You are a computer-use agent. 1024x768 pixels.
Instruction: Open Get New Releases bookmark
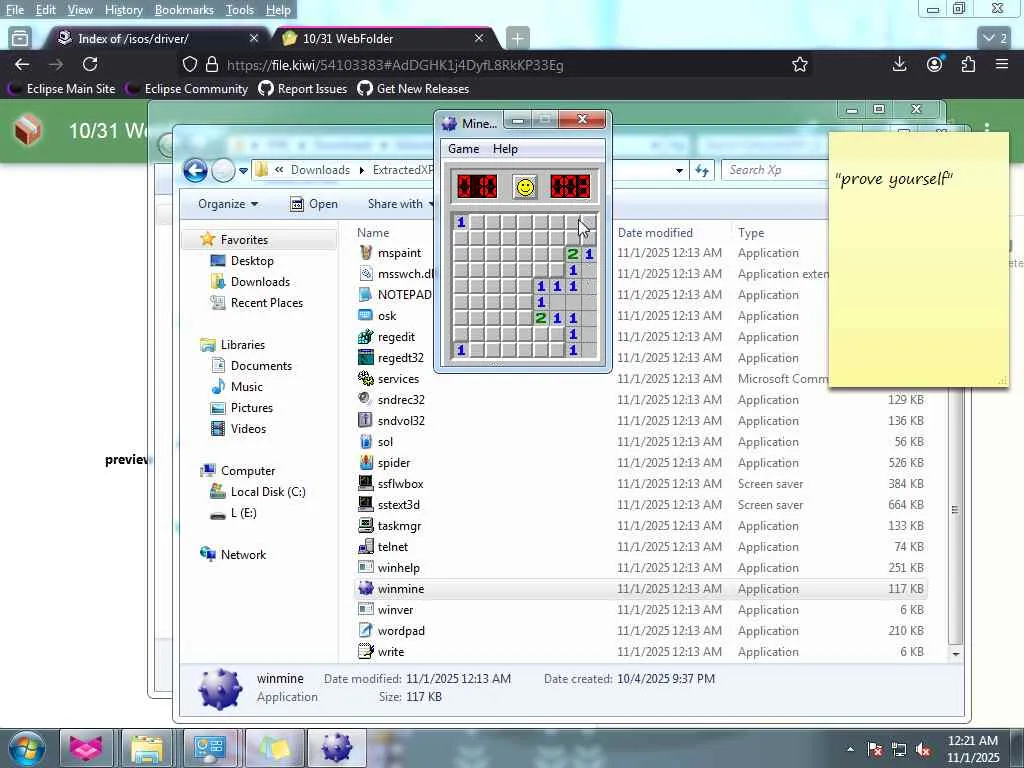pyautogui.click(x=413, y=89)
